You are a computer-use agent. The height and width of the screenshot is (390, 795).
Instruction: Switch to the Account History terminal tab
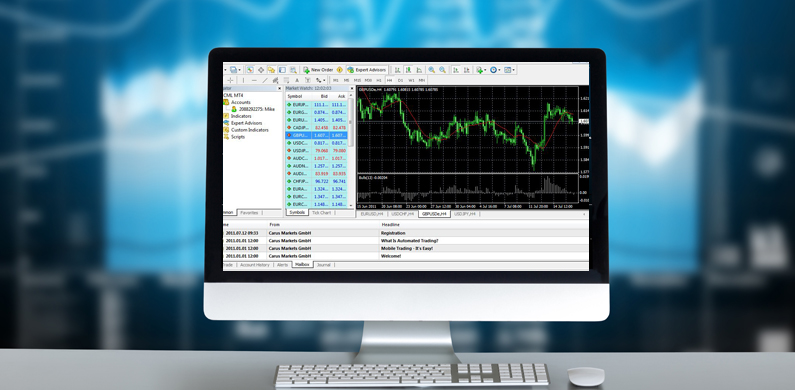pyautogui.click(x=255, y=265)
